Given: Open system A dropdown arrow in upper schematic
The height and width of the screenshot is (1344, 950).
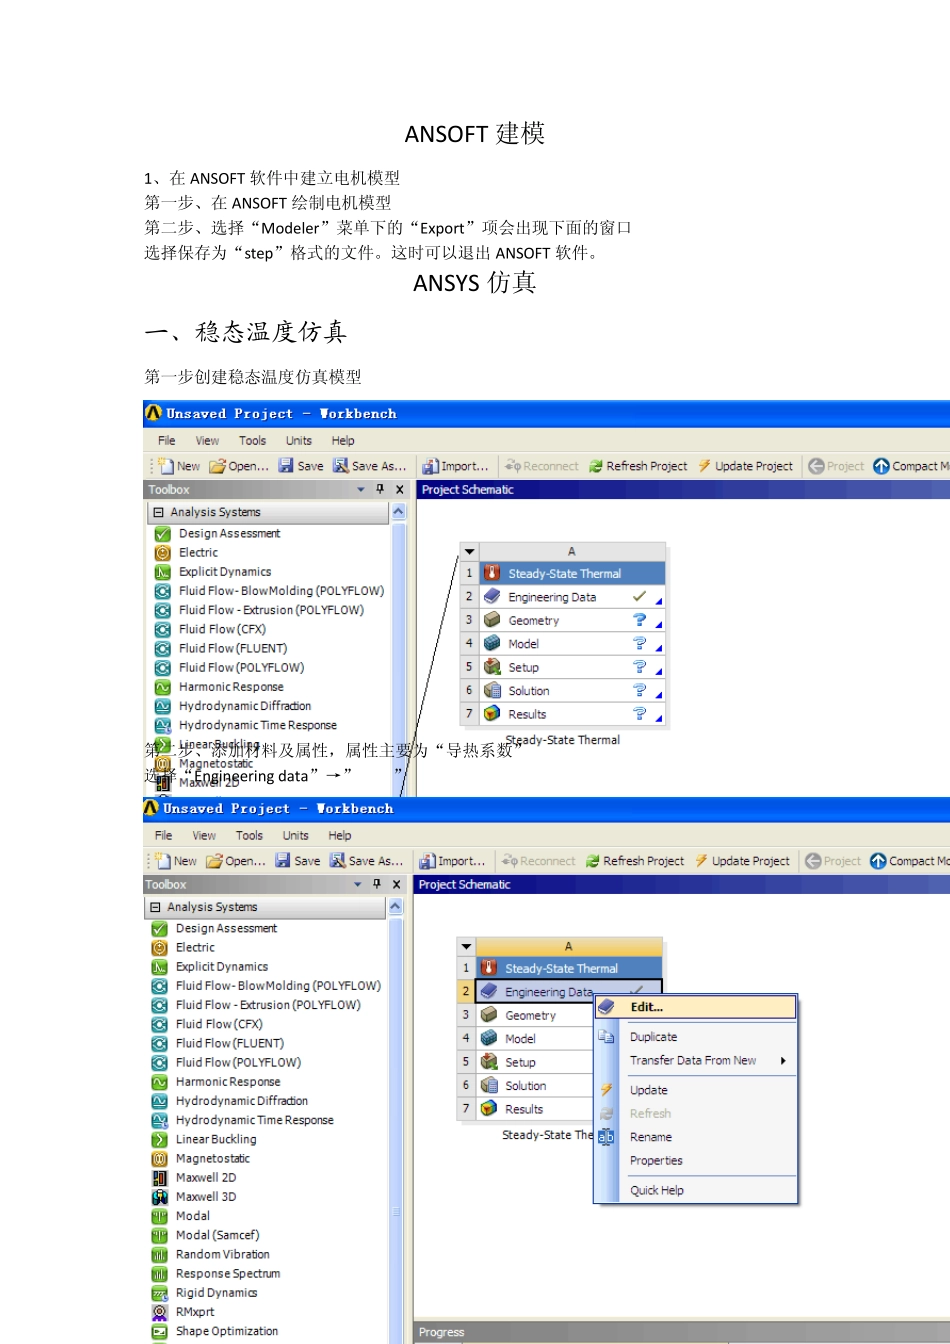Looking at the screenshot, I should (x=469, y=551).
